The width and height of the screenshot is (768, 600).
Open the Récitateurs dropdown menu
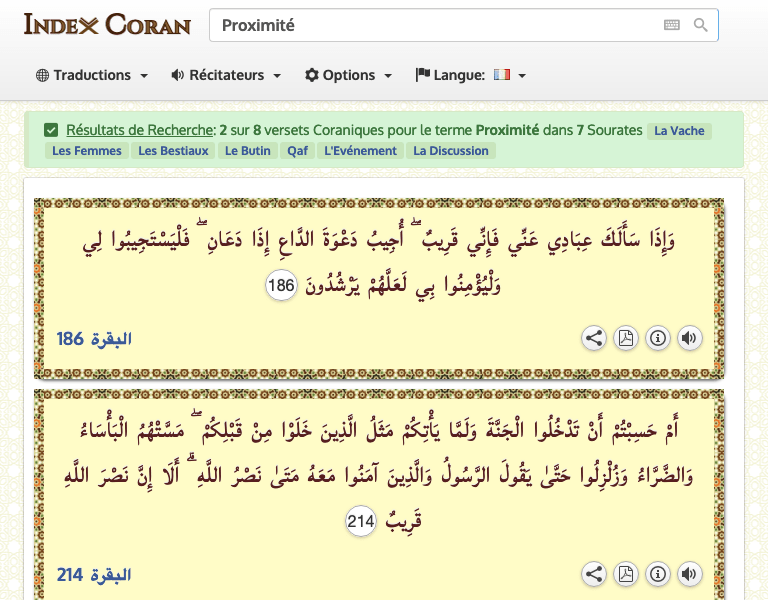coord(226,75)
